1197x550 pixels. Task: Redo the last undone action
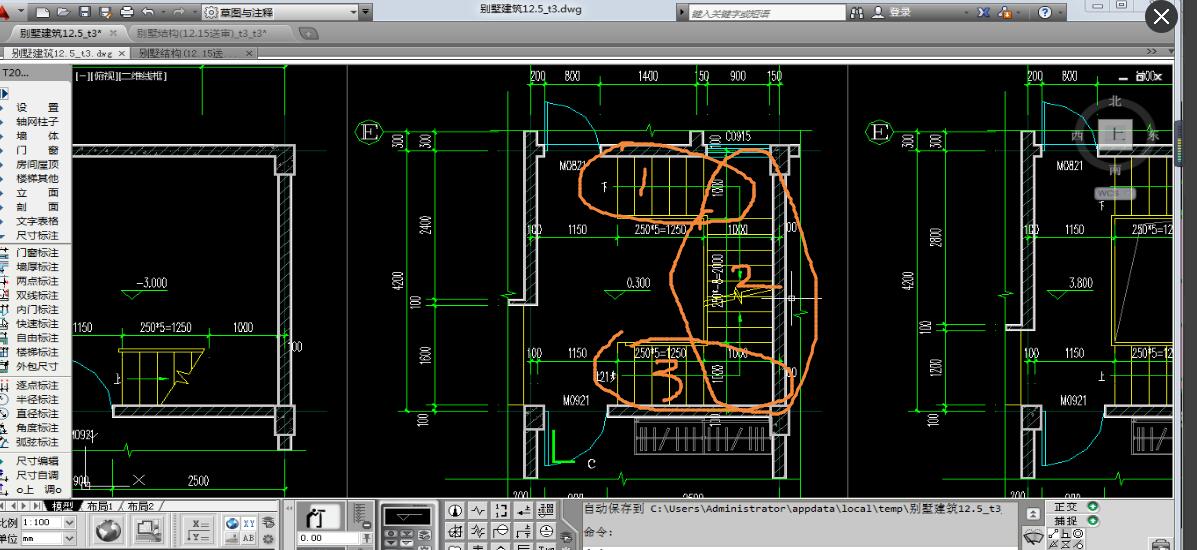pyautogui.click(x=179, y=12)
